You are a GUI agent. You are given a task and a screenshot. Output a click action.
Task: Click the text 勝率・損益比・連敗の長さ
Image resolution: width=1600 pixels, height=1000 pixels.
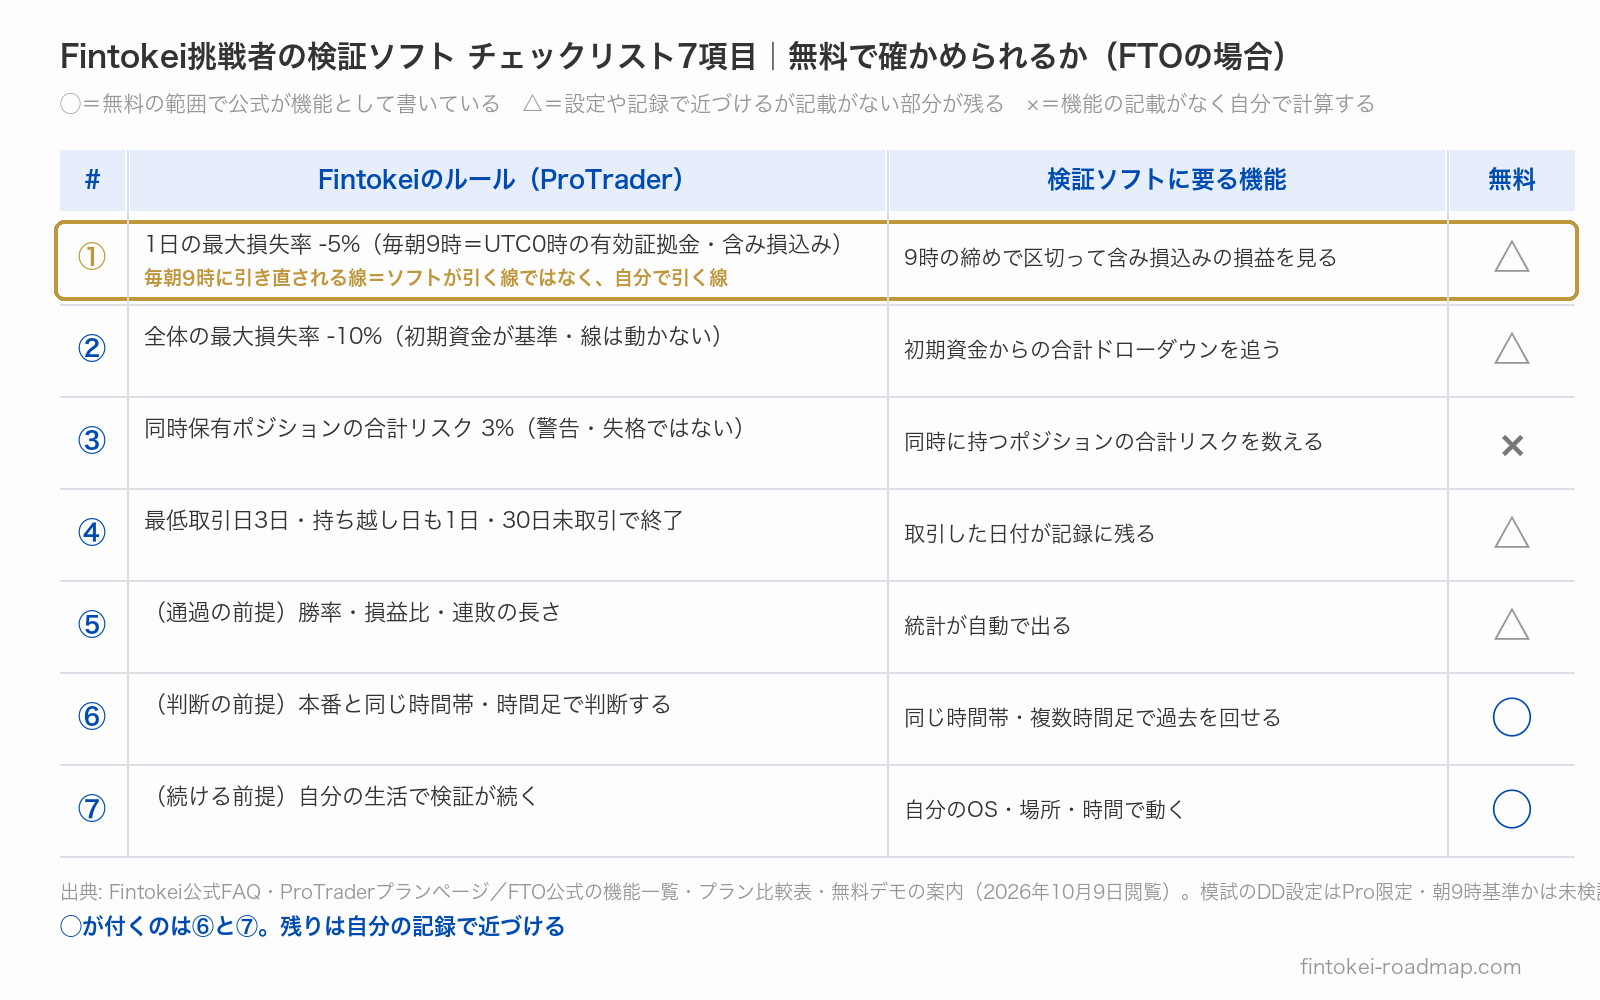430,612
